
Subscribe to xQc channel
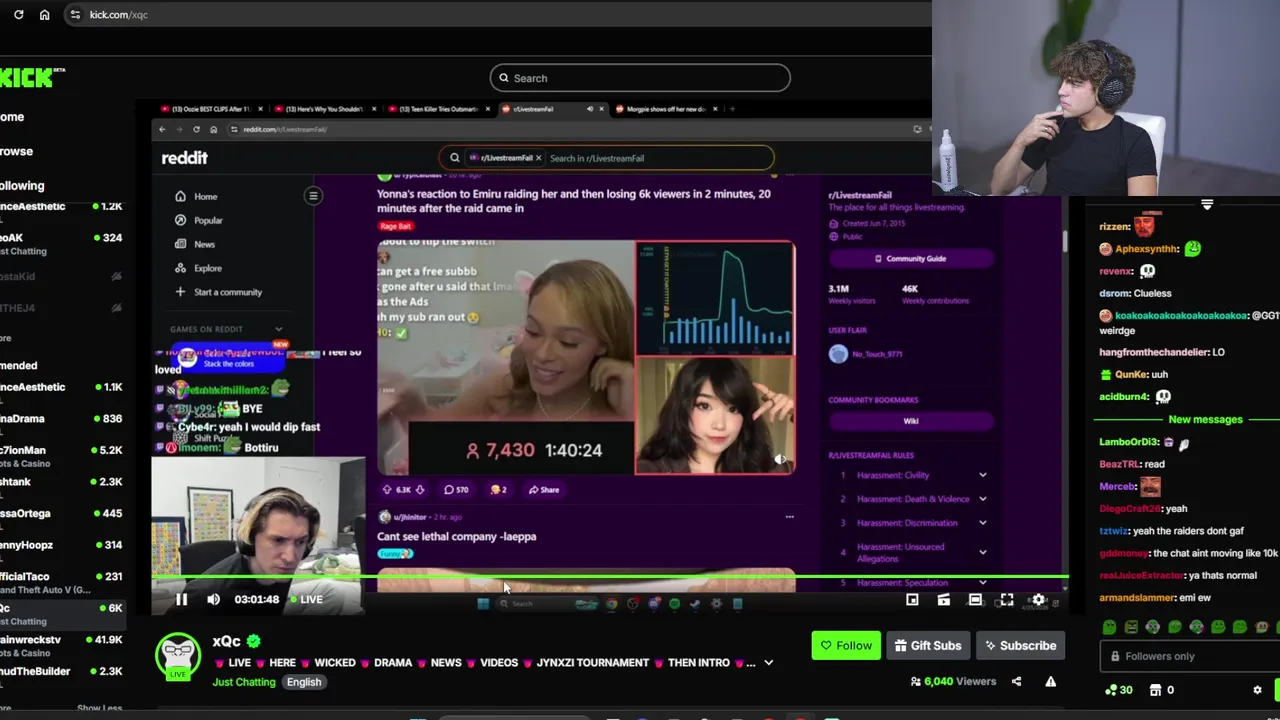pyautogui.click(x=1019, y=646)
